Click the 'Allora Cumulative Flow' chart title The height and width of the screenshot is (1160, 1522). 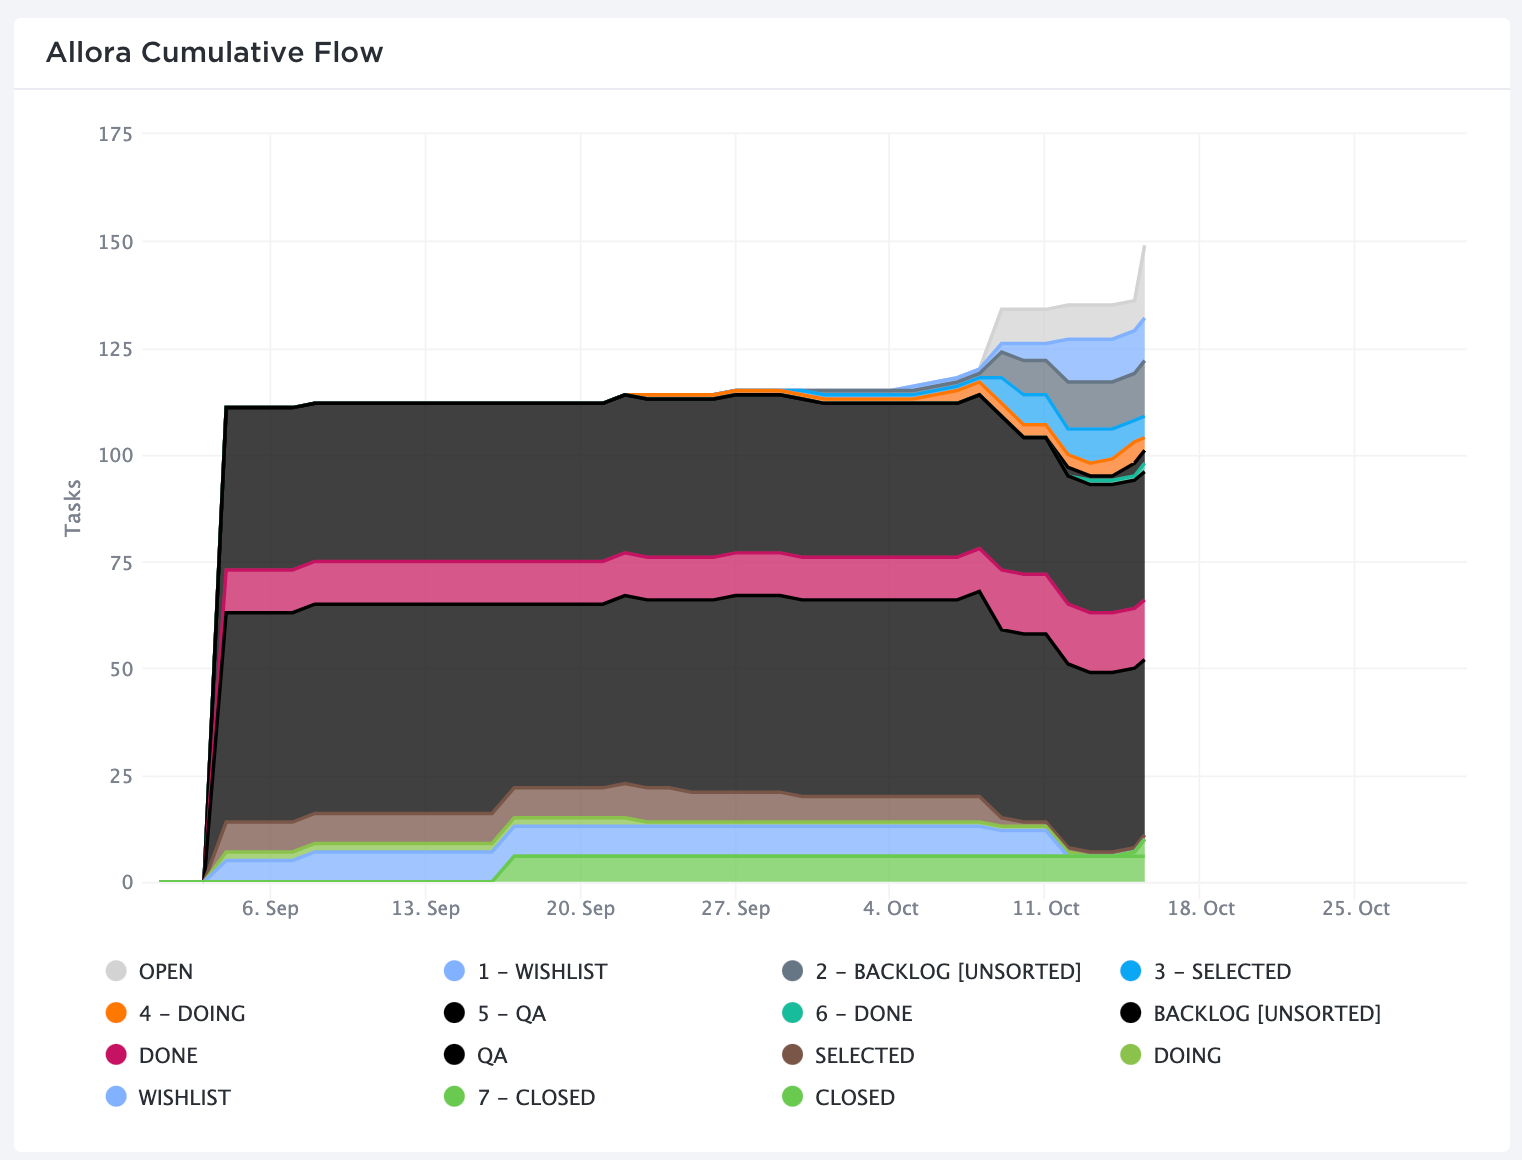pos(215,52)
